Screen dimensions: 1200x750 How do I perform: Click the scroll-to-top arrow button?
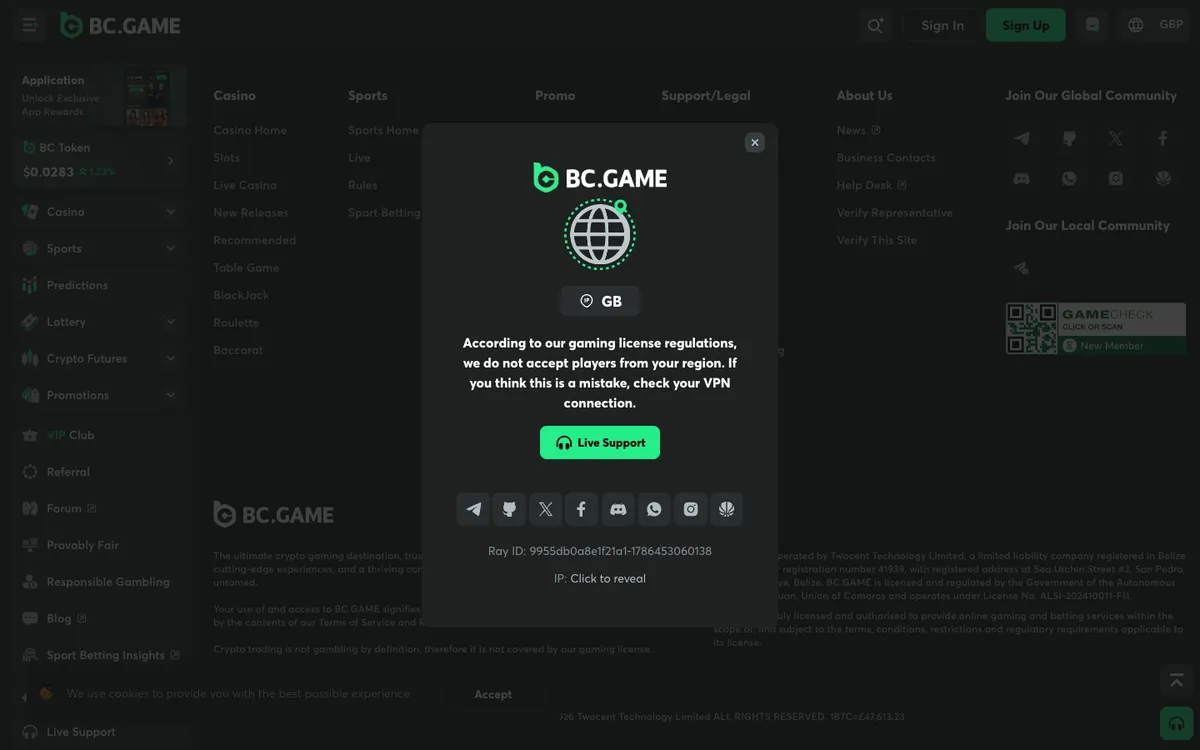[1176, 680]
